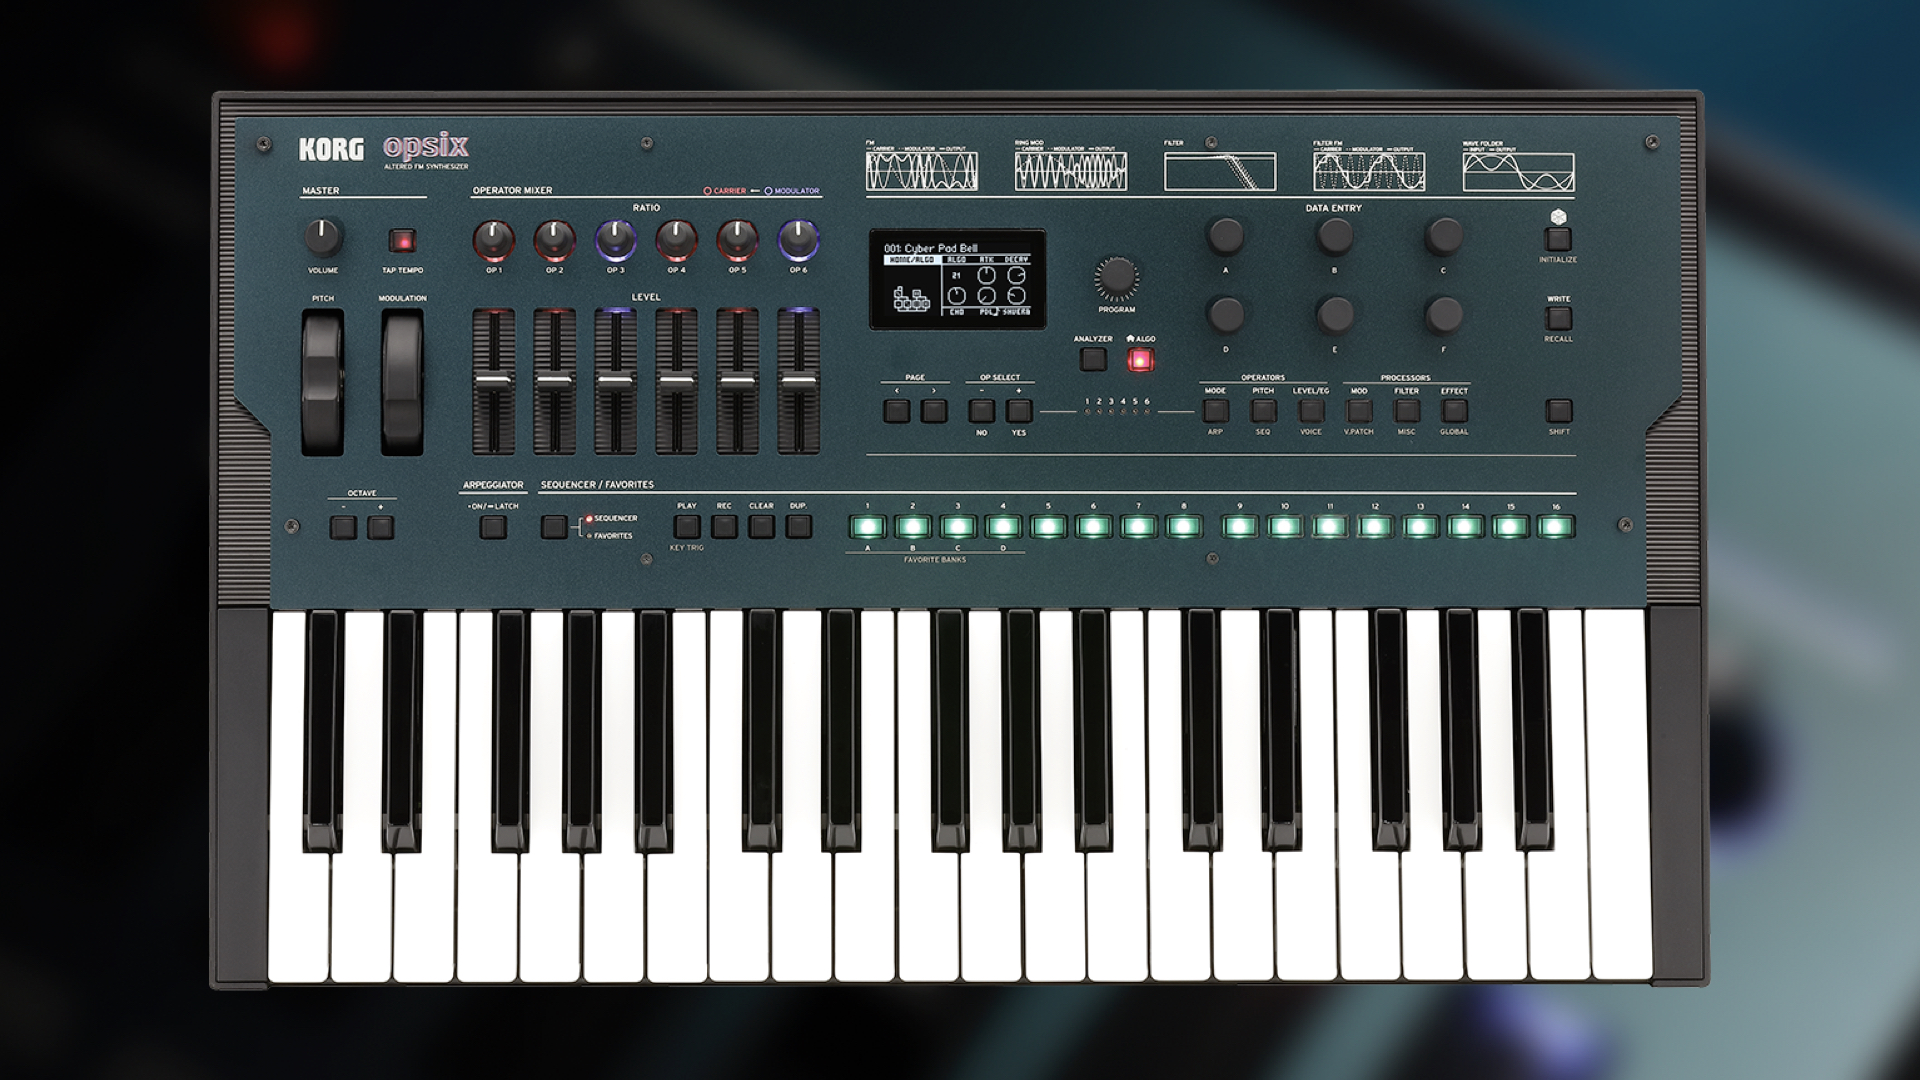
Task: Toggle sequencer step 9 button
Action: click(x=1239, y=527)
